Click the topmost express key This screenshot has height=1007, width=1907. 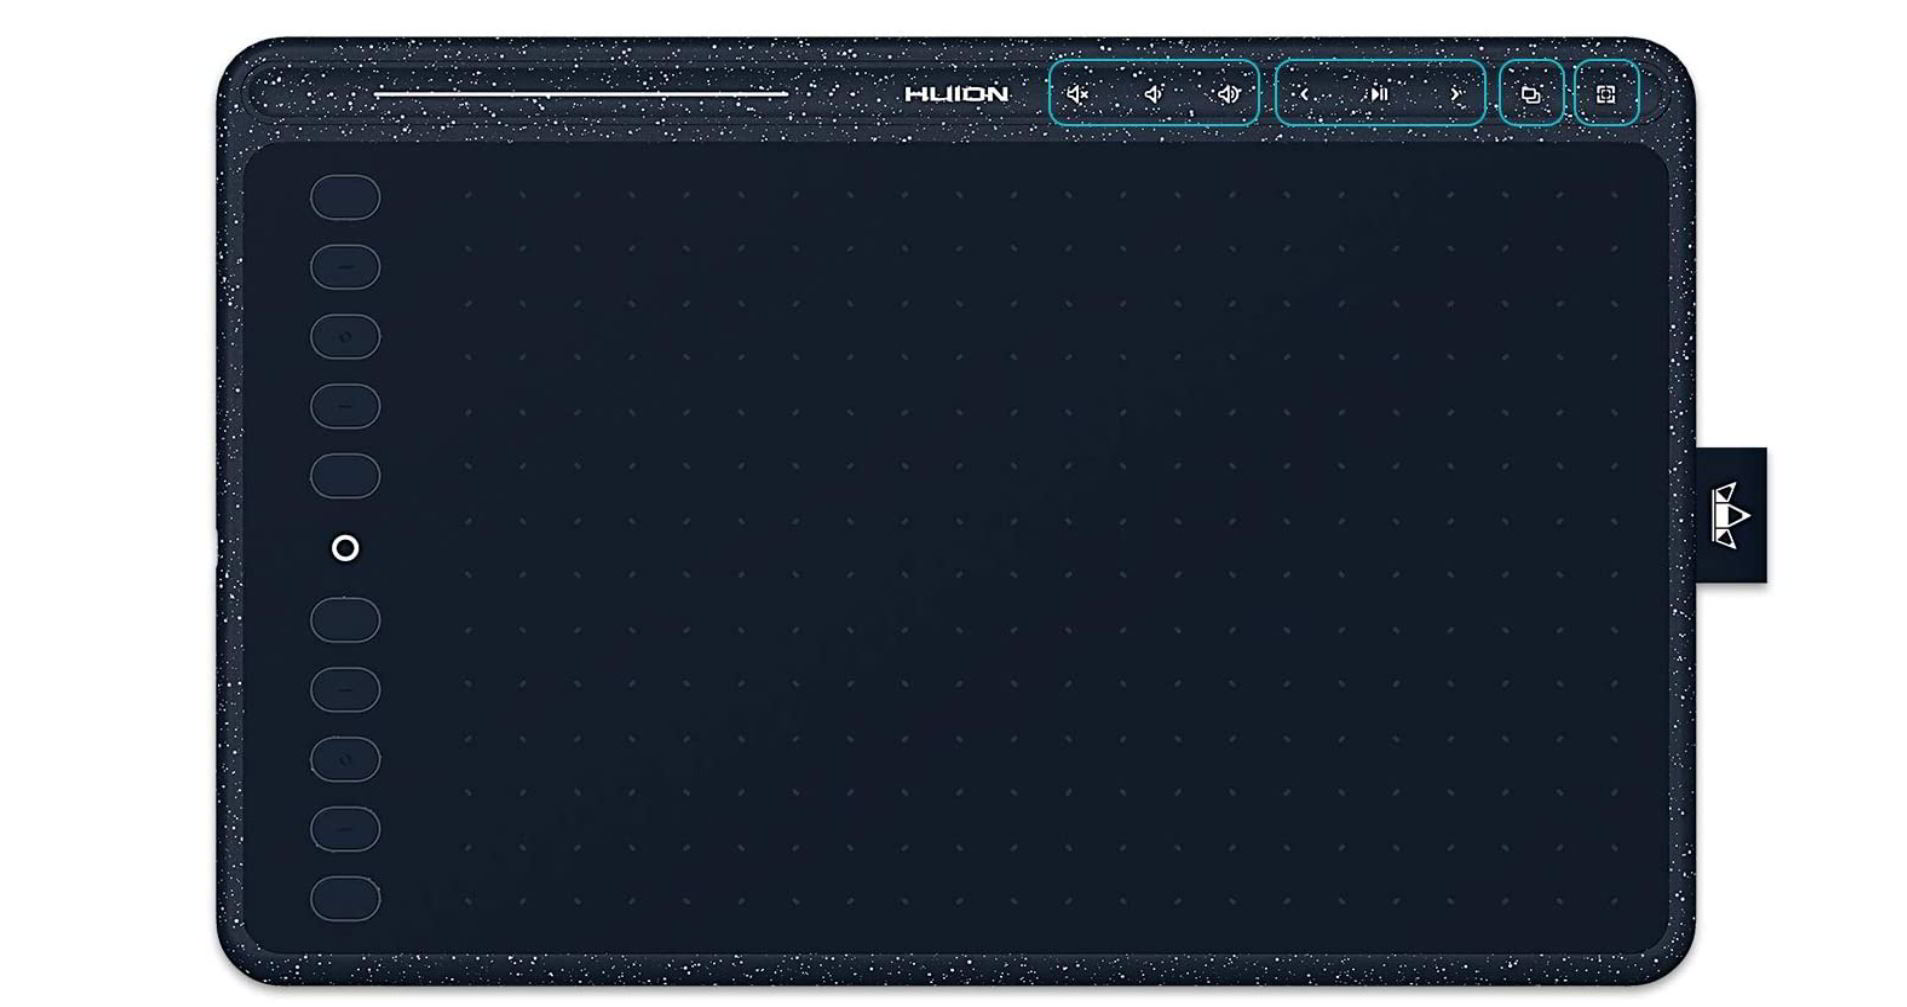tap(345, 197)
